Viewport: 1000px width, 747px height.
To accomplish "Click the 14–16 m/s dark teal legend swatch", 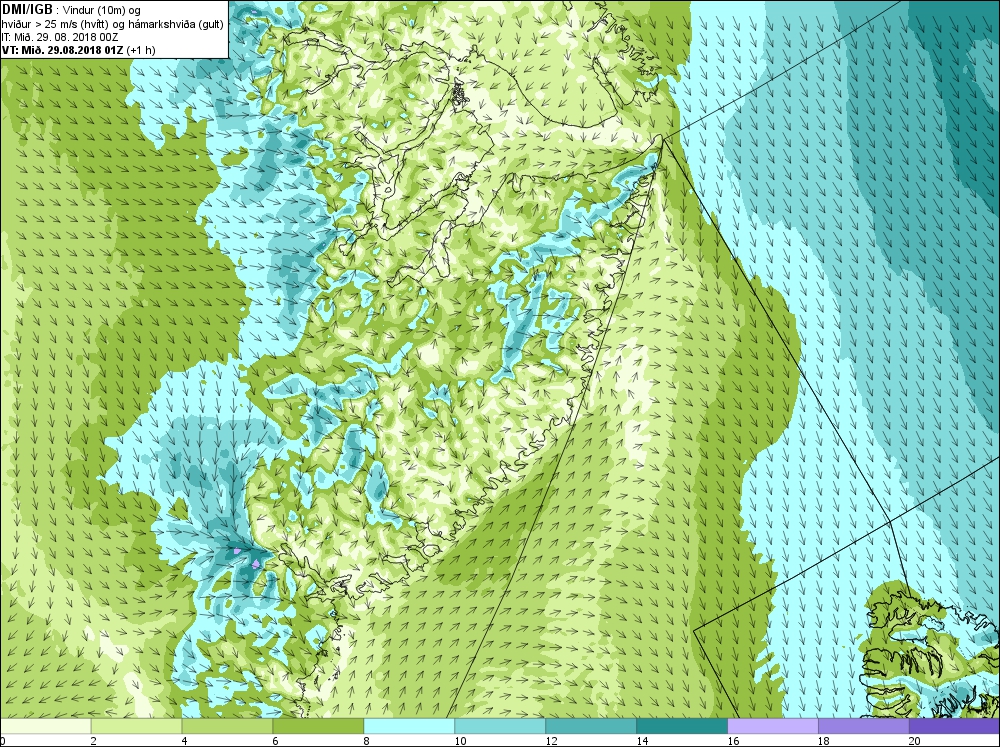I will (682, 727).
